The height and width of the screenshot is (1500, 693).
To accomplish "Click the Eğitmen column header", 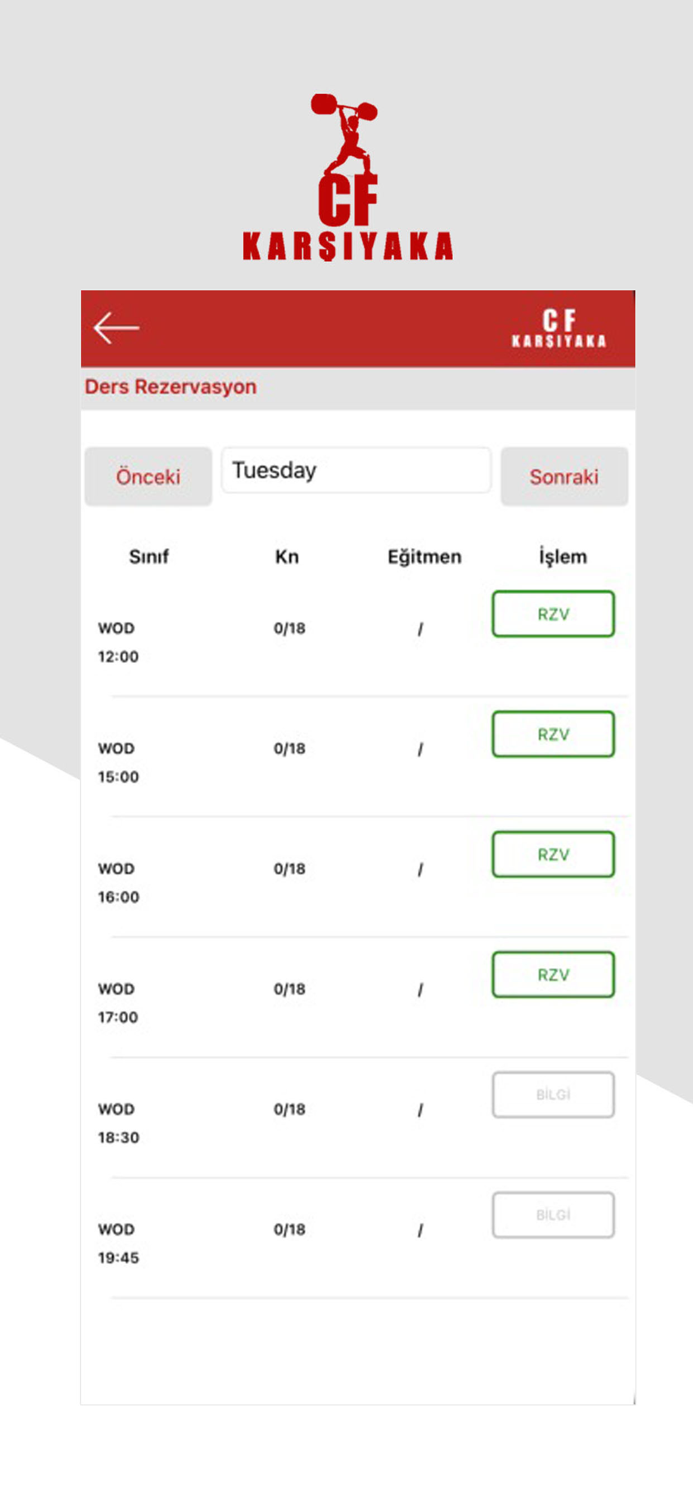I will [x=425, y=557].
